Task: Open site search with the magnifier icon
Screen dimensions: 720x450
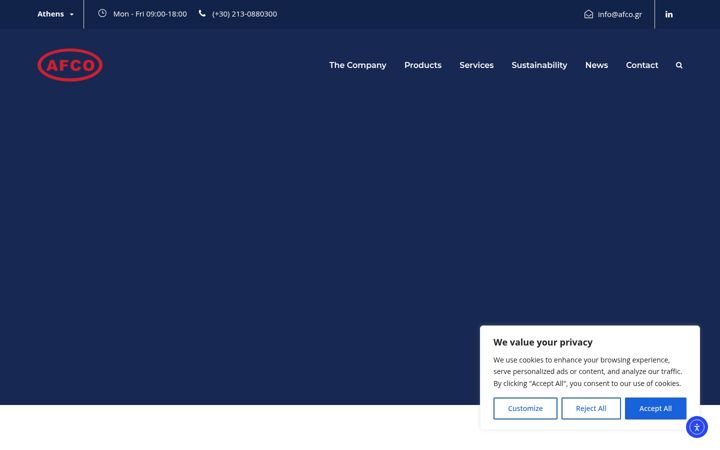Action: click(679, 65)
